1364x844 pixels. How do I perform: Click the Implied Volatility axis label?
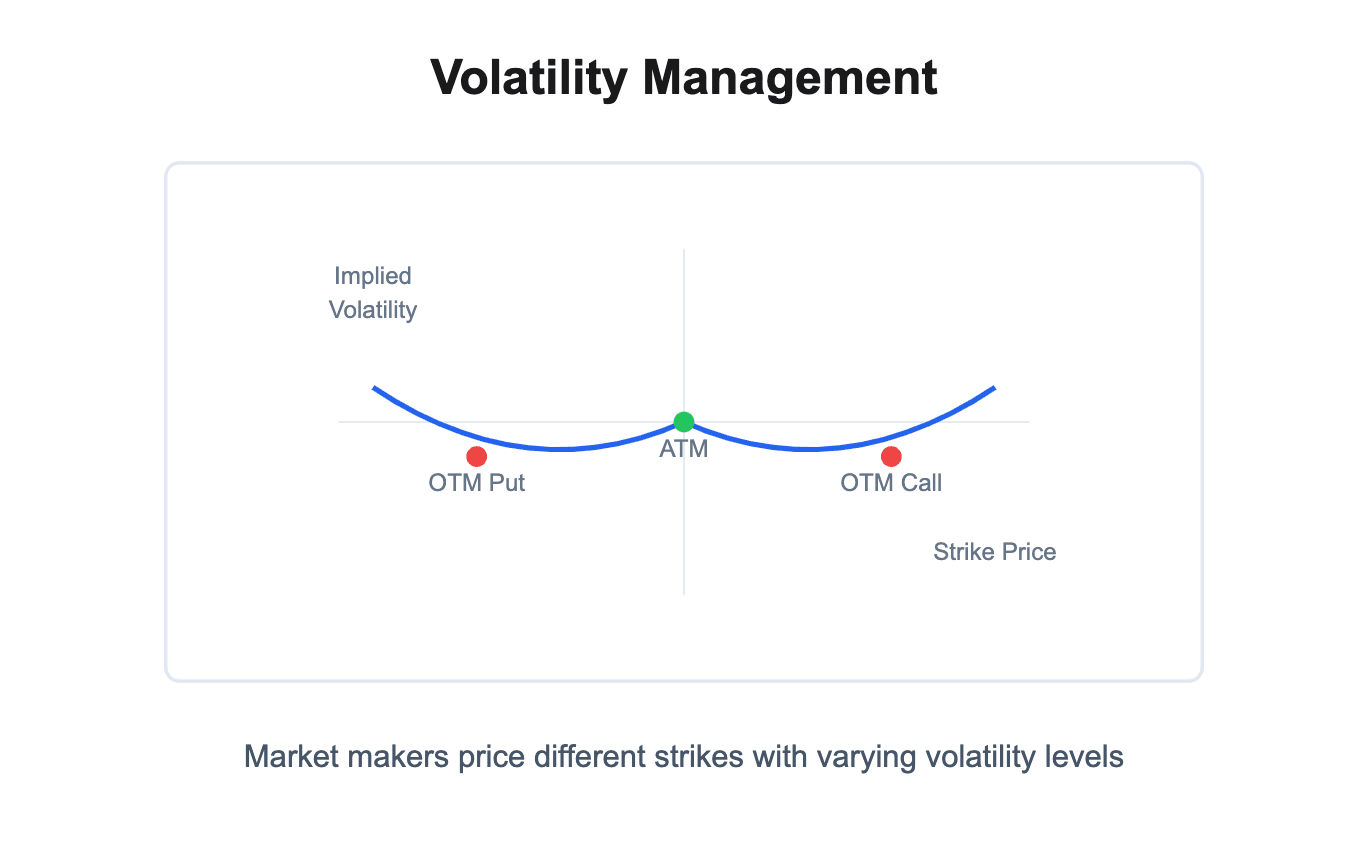[373, 293]
